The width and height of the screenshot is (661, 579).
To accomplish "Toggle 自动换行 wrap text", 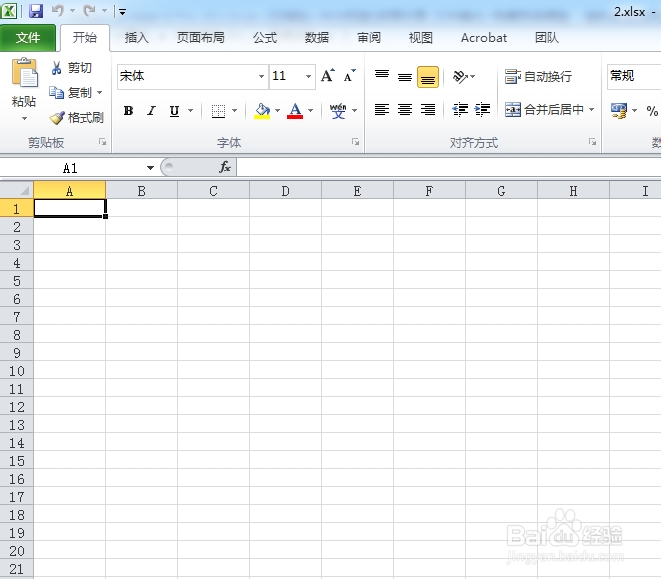I will (539, 77).
